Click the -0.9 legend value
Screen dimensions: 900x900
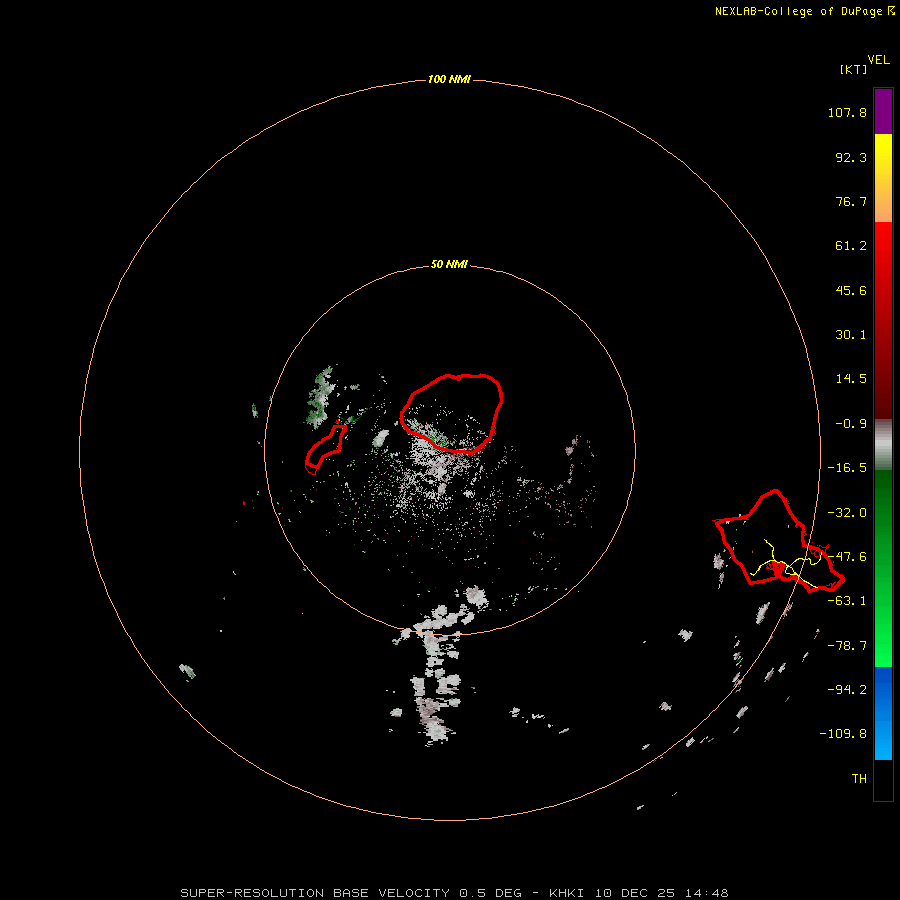tap(851, 424)
